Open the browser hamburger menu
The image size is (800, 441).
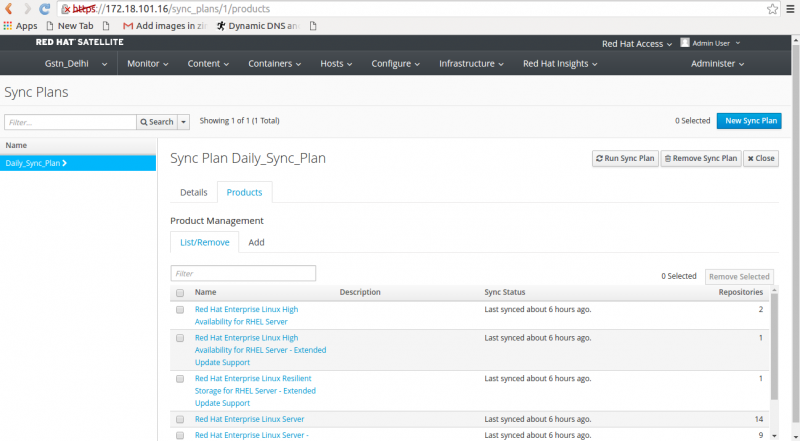point(790,9)
